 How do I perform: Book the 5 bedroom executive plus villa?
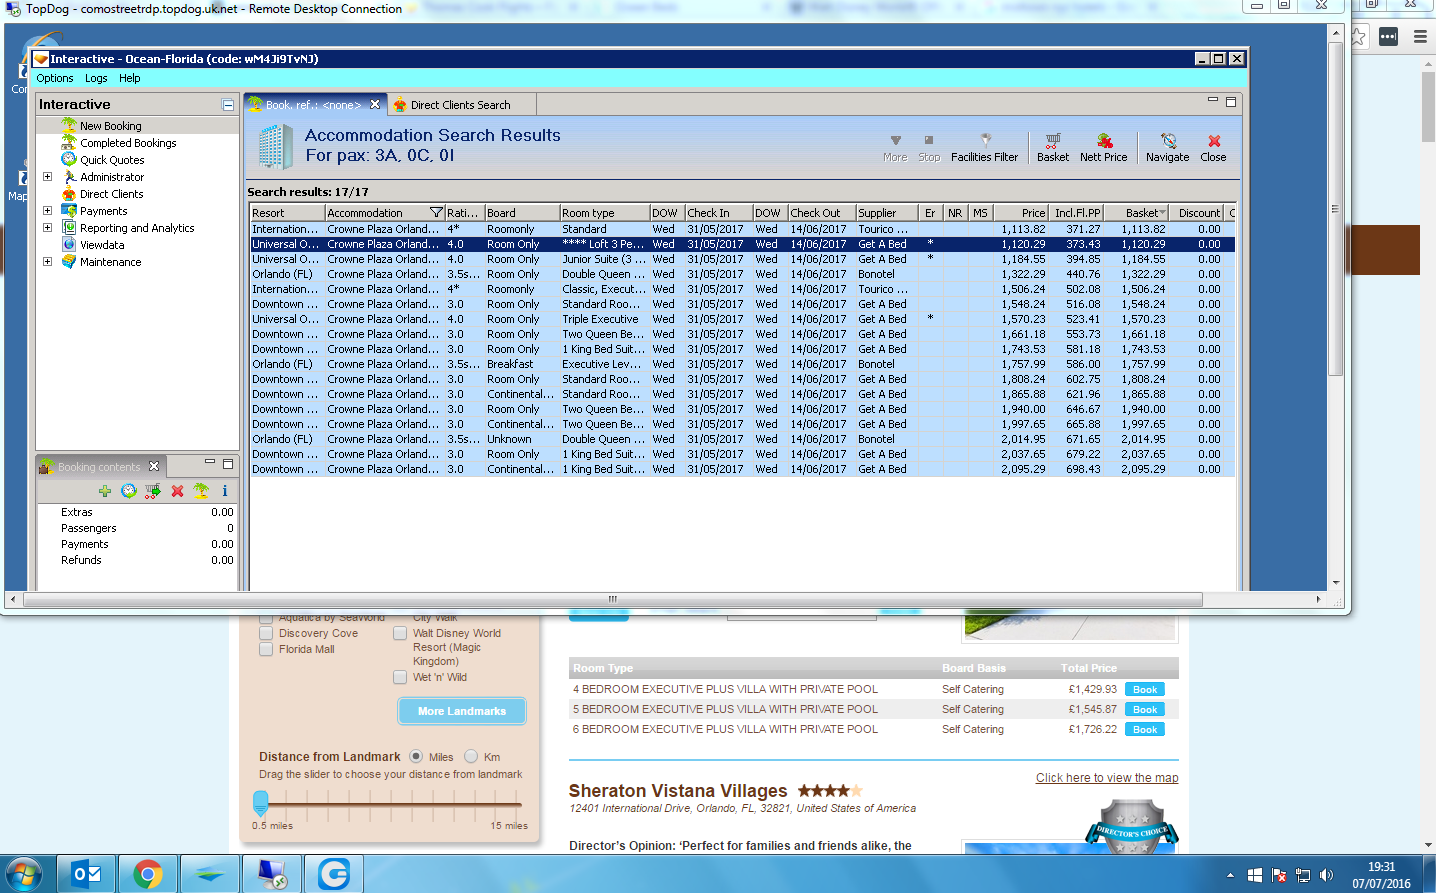click(1145, 710)
